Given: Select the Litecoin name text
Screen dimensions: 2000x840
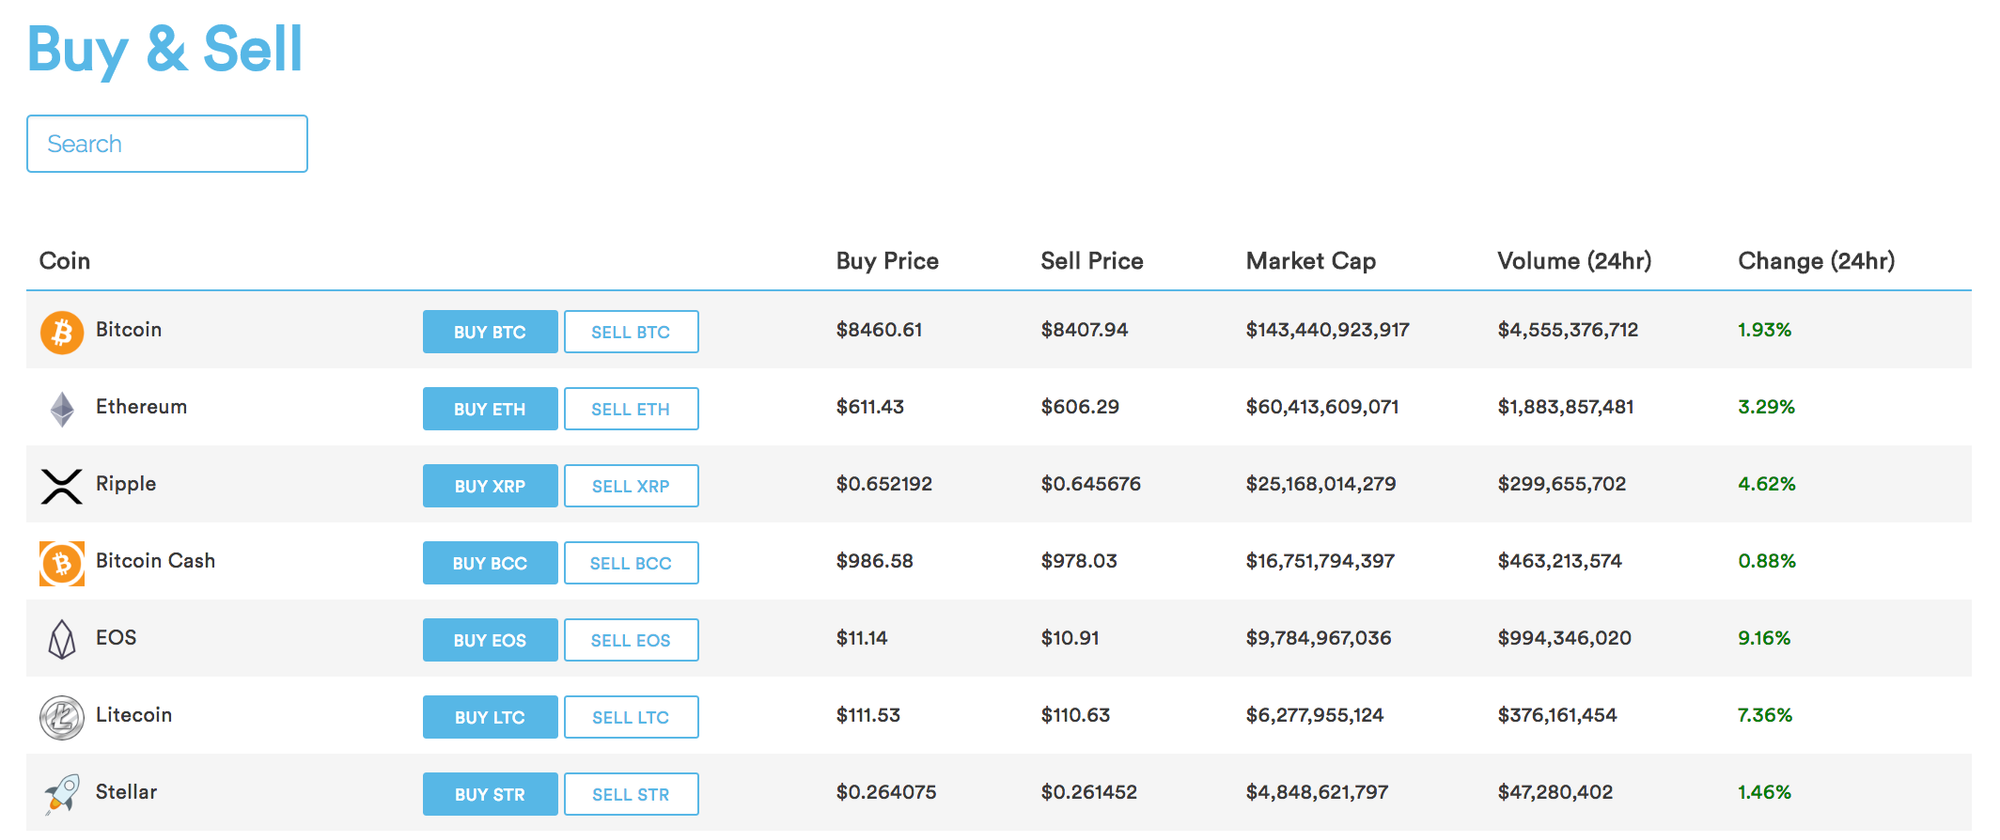Looking at the screenshot, I should 134,715.
